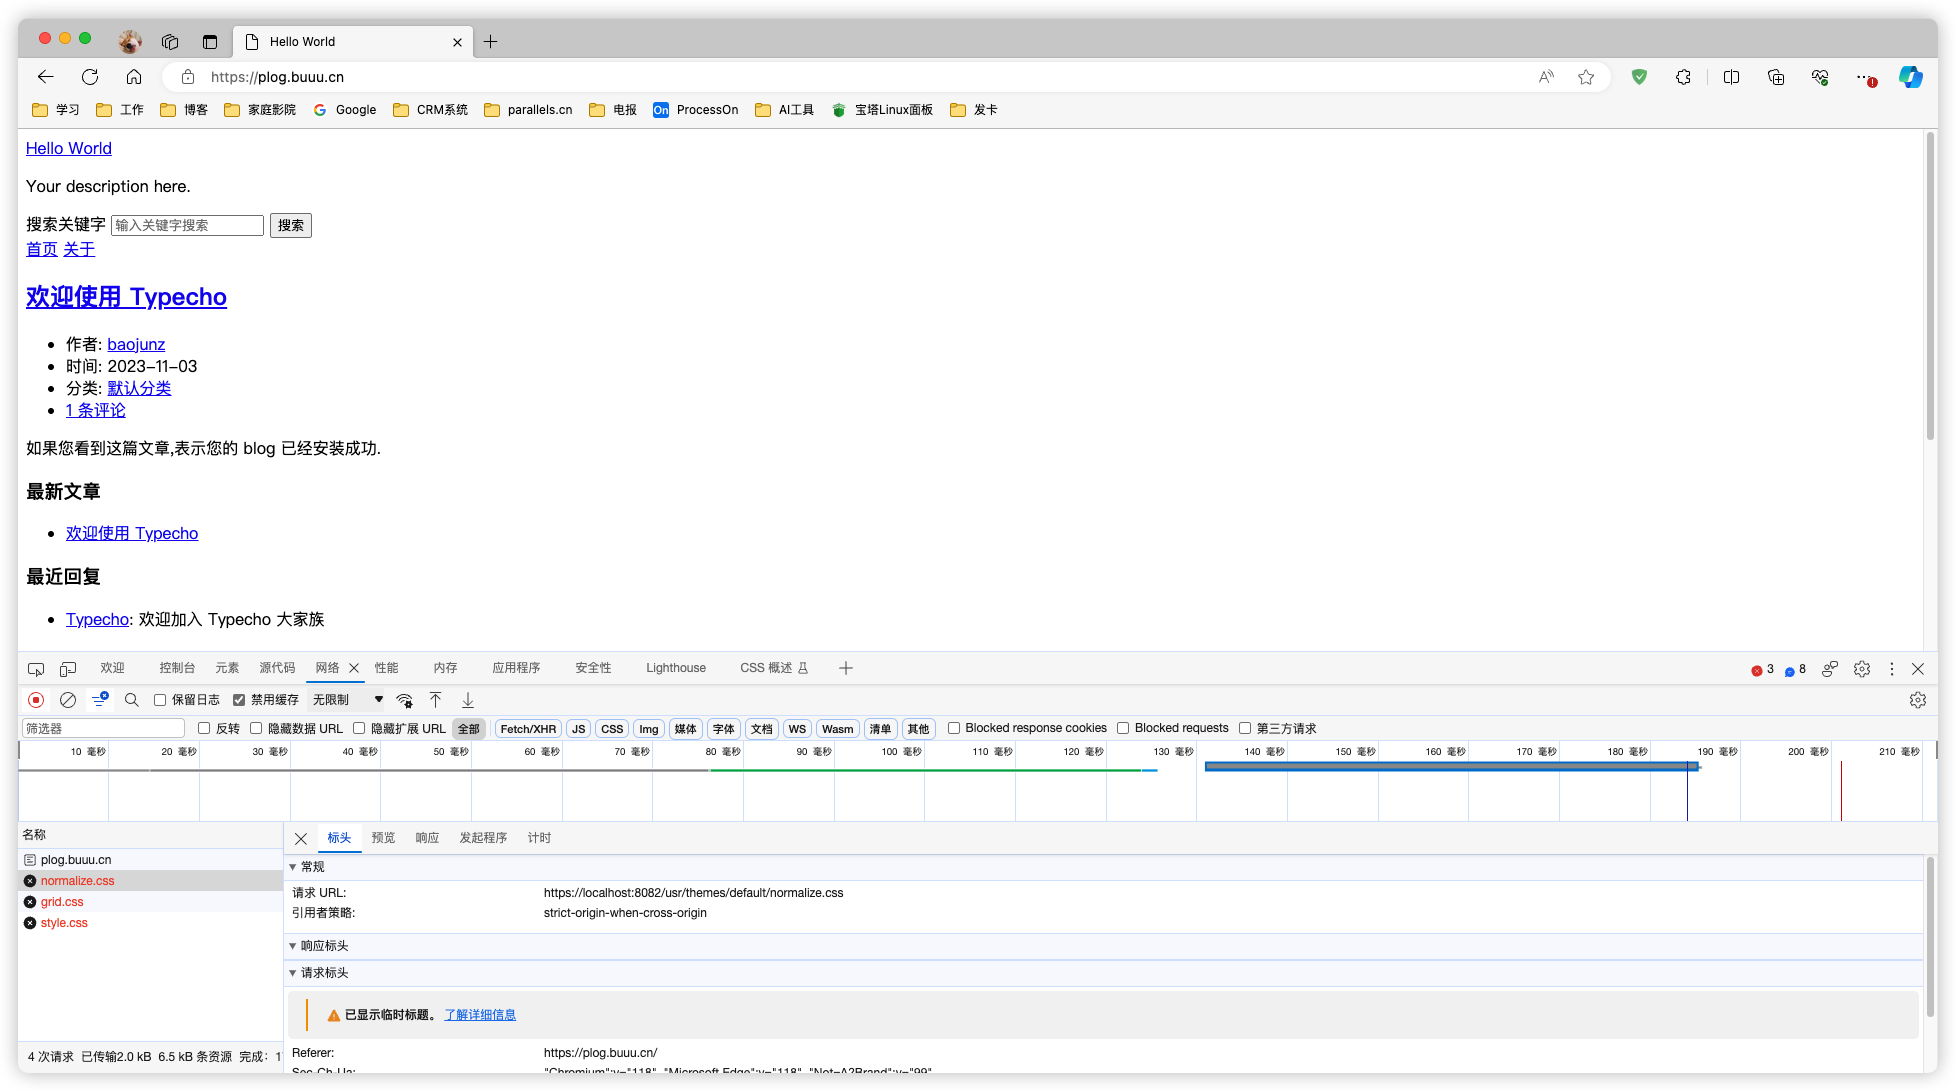Switch to the 控制台 DevTools tab
The image size is (1956, 1091).
177,668
